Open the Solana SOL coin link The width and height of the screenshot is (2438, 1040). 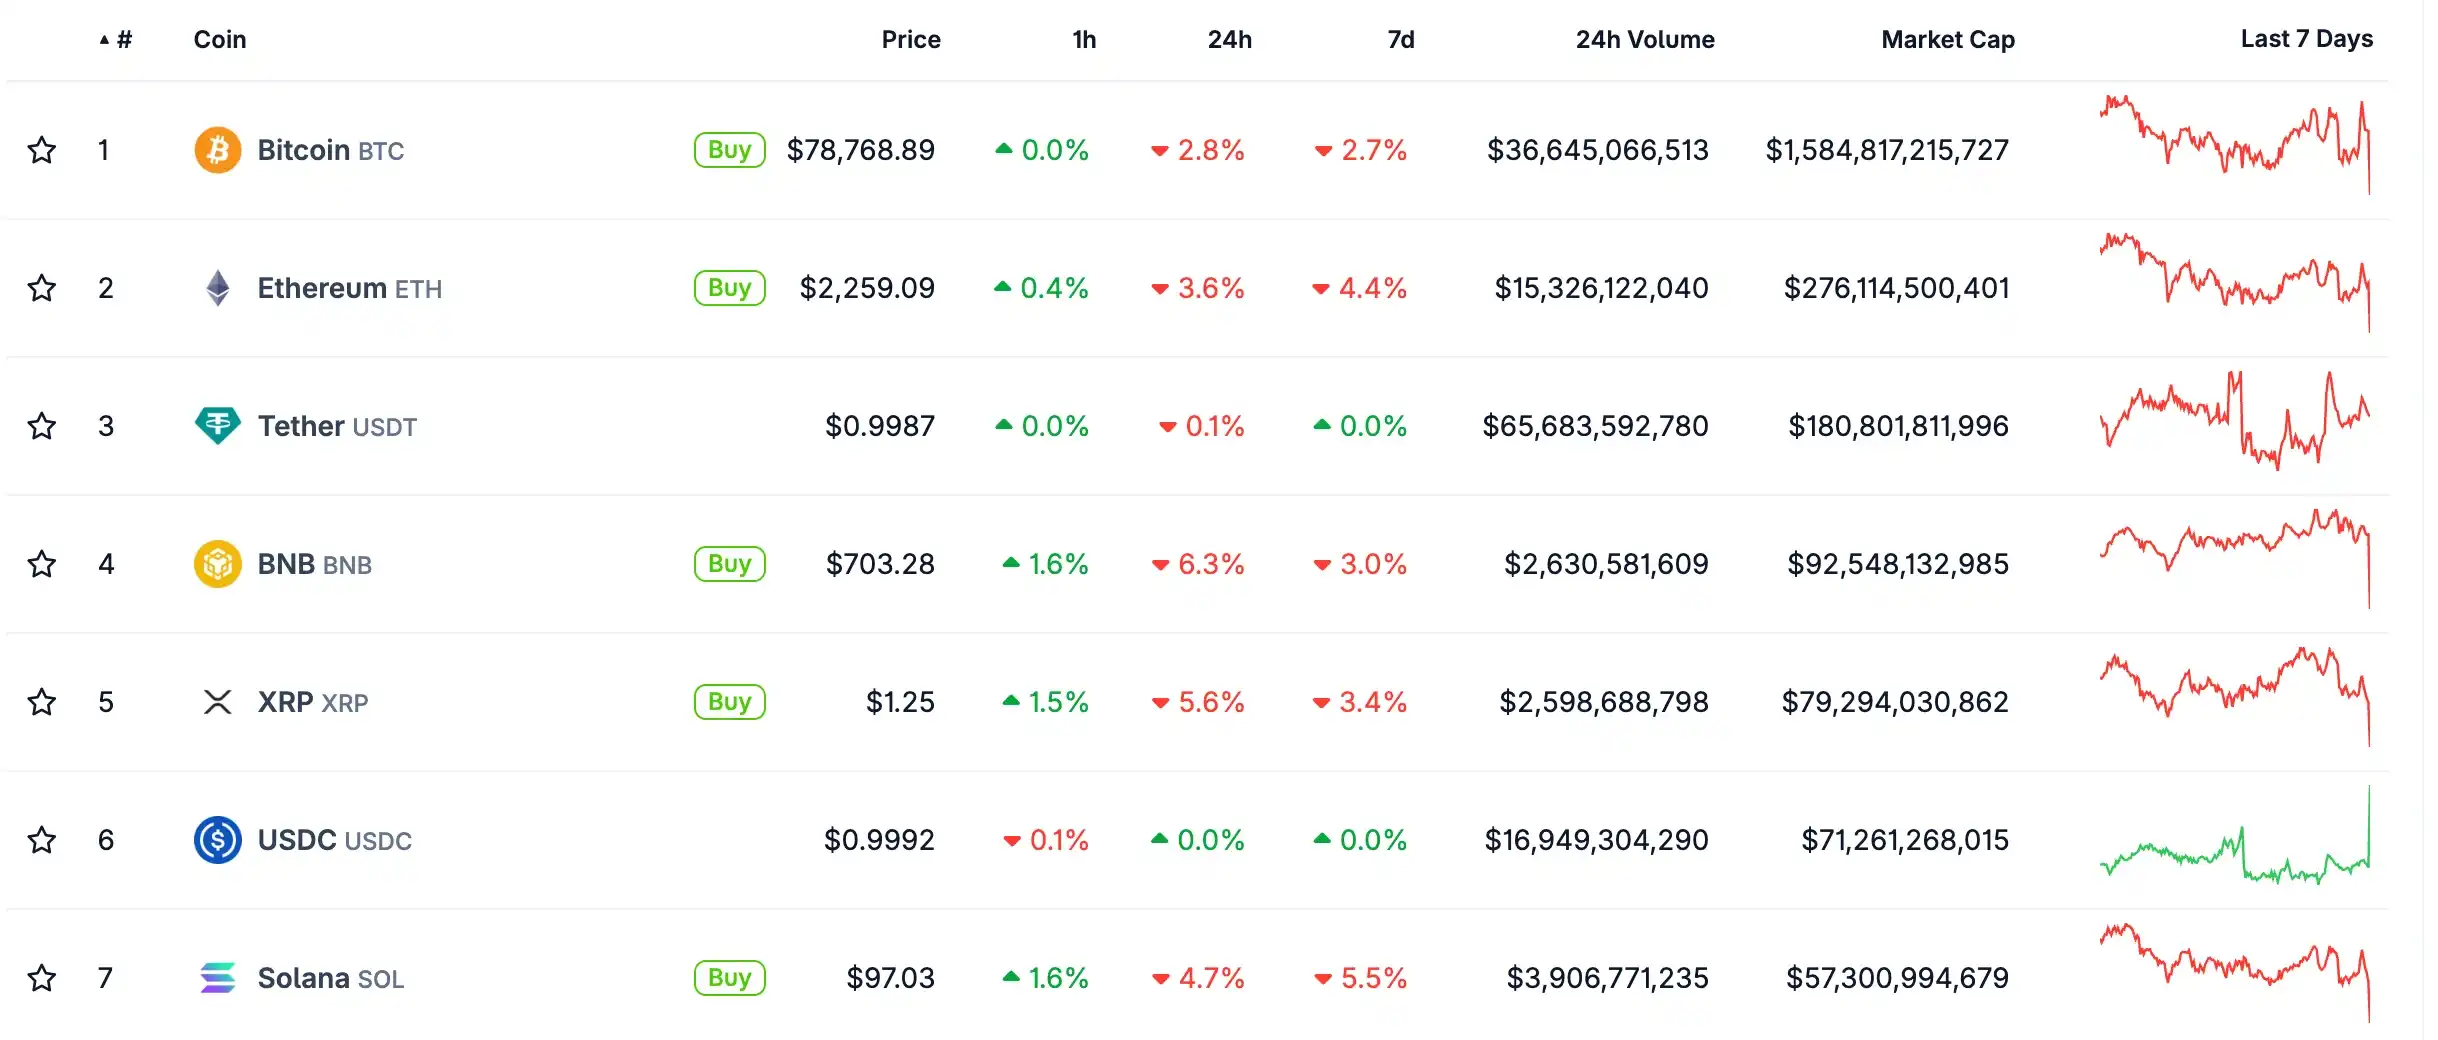point(330,978)
